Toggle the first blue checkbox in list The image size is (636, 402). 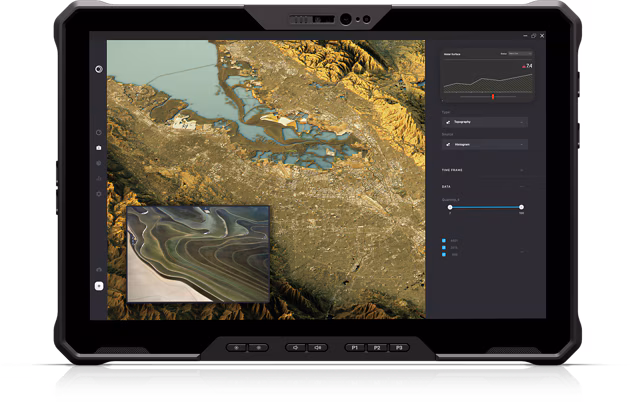tap(444, 240)
